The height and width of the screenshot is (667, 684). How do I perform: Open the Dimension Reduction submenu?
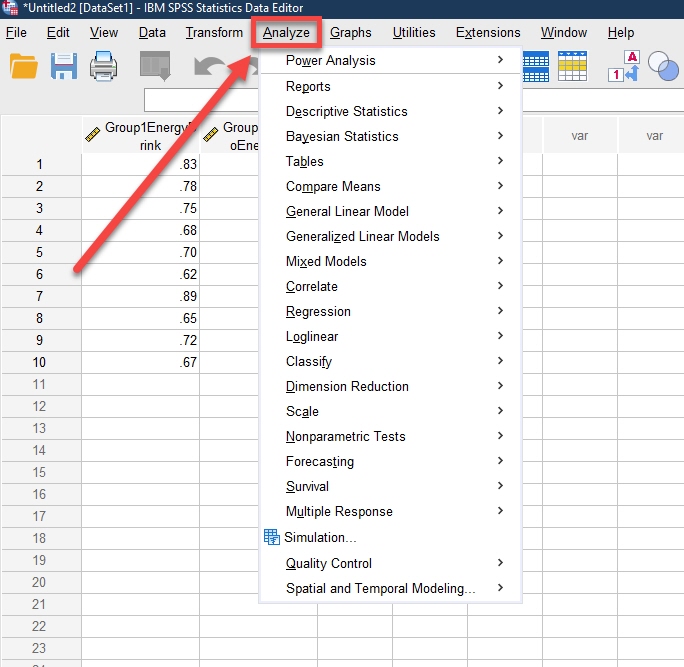390,387
